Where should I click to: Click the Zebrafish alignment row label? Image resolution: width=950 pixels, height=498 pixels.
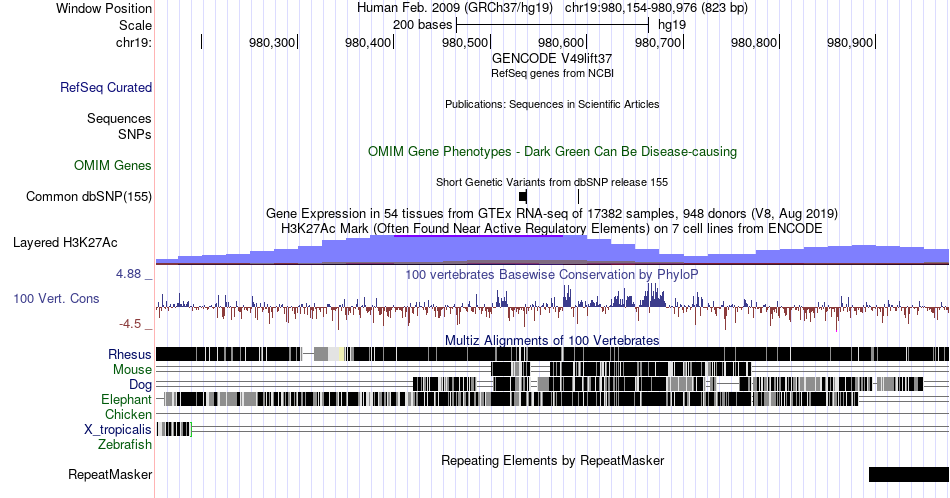click(125, 445)
